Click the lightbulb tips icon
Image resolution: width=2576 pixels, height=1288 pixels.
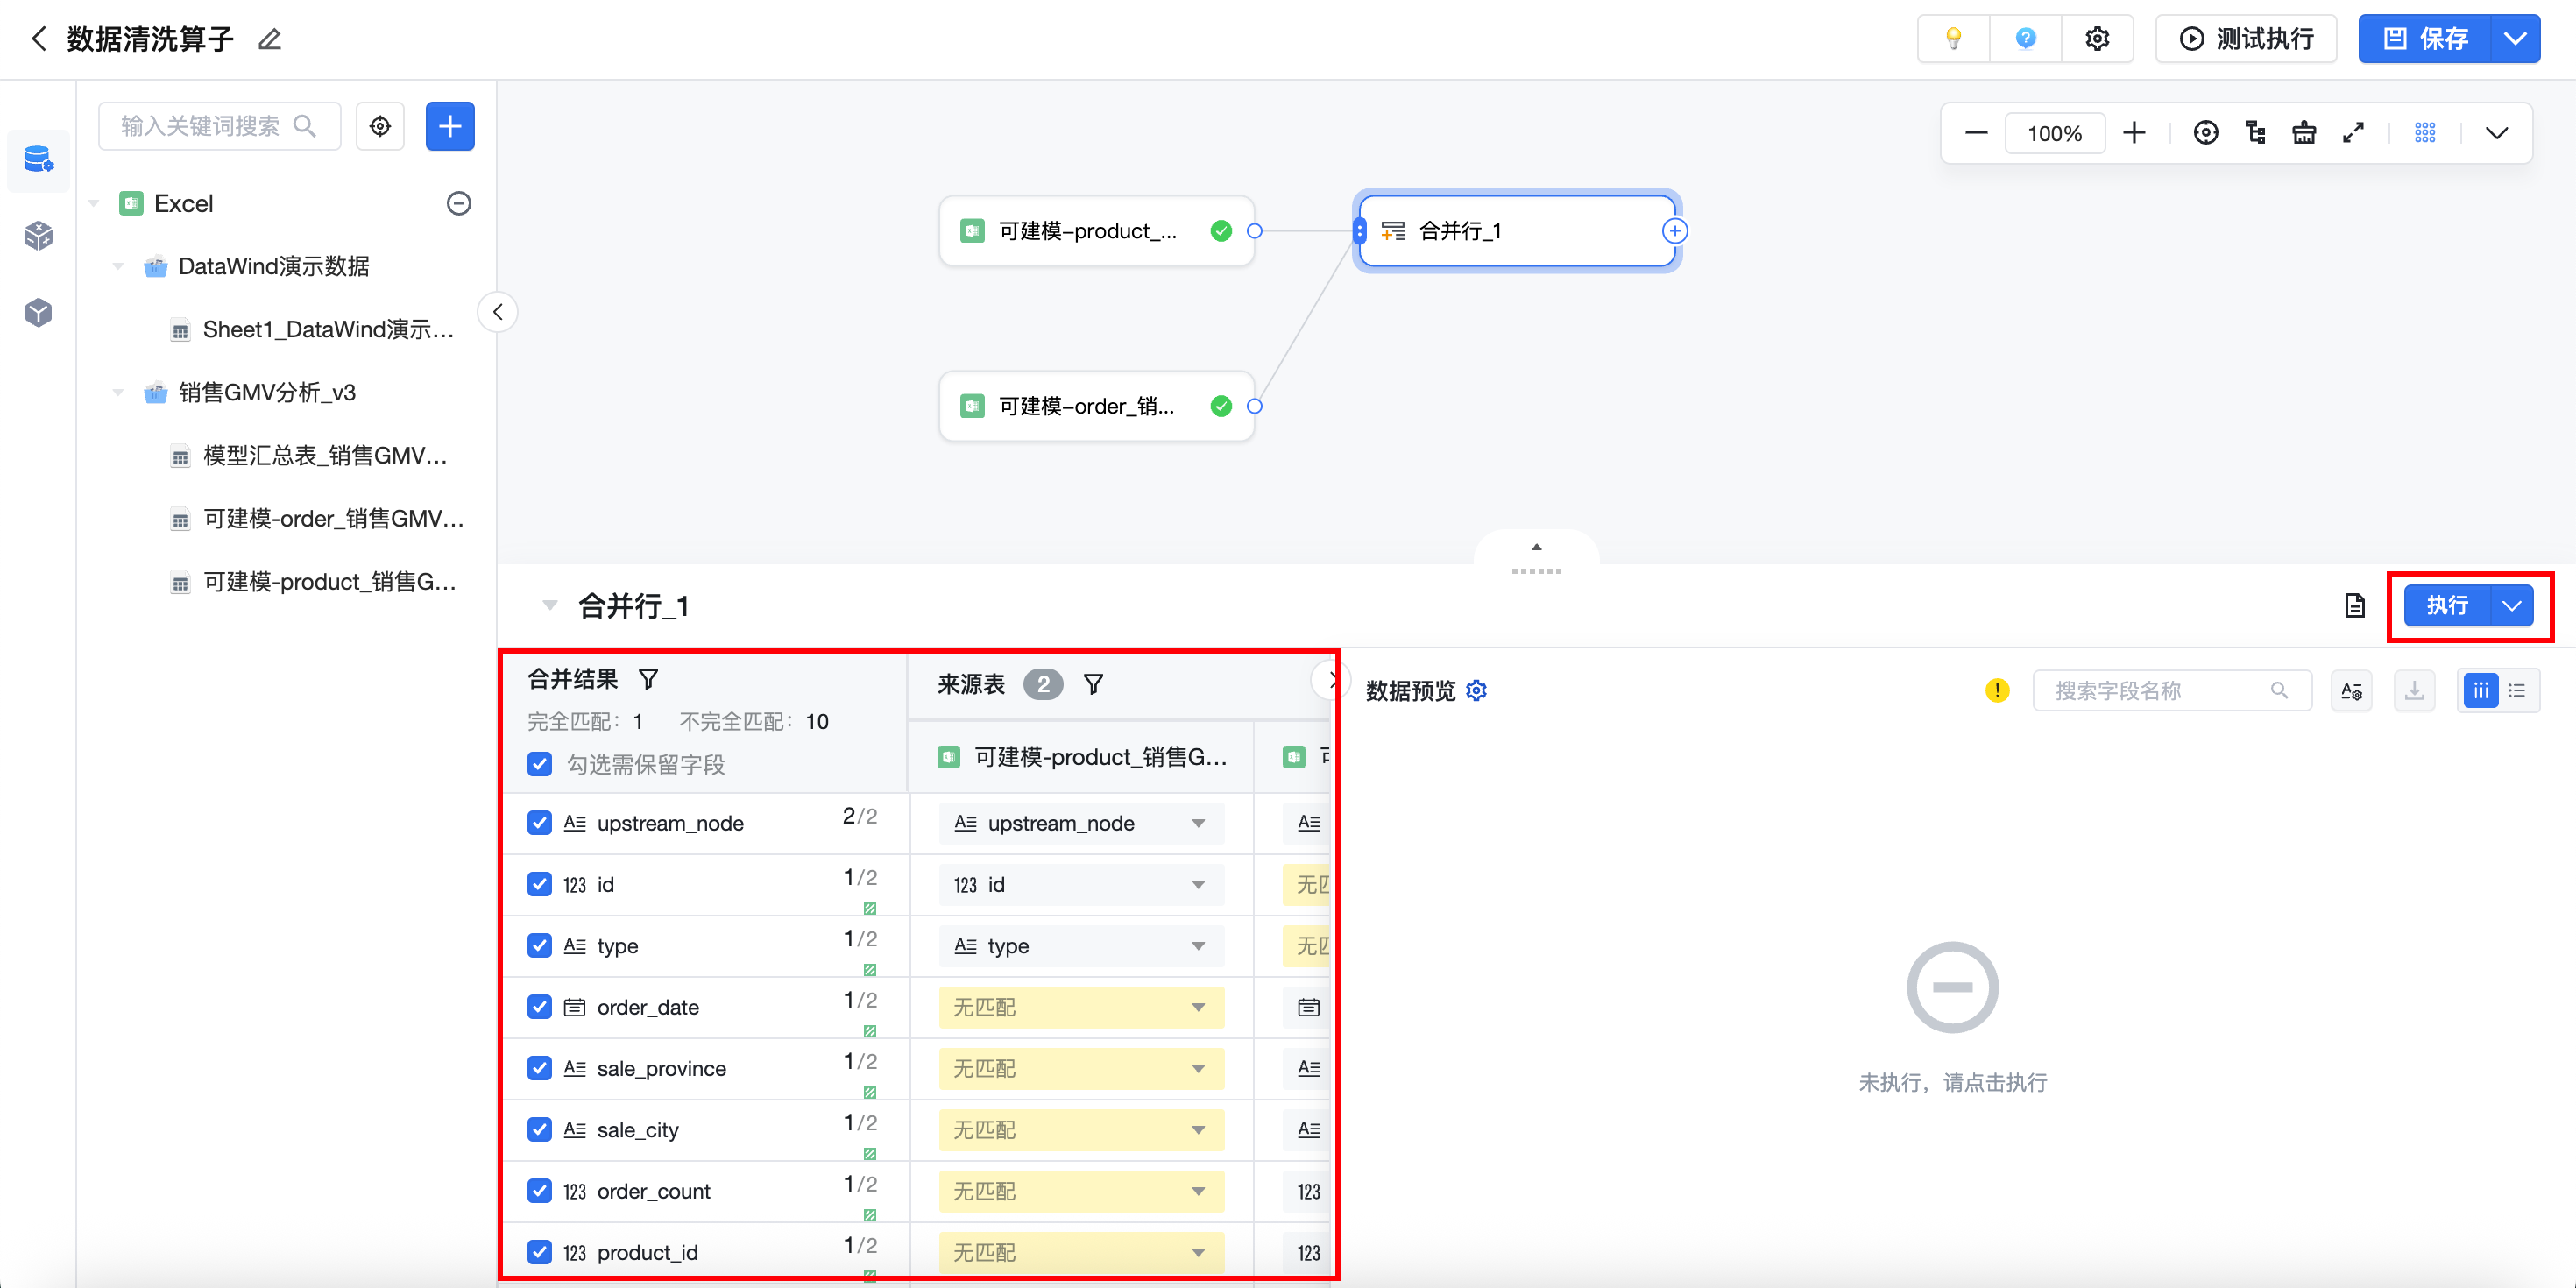(x=1952, y=39)
